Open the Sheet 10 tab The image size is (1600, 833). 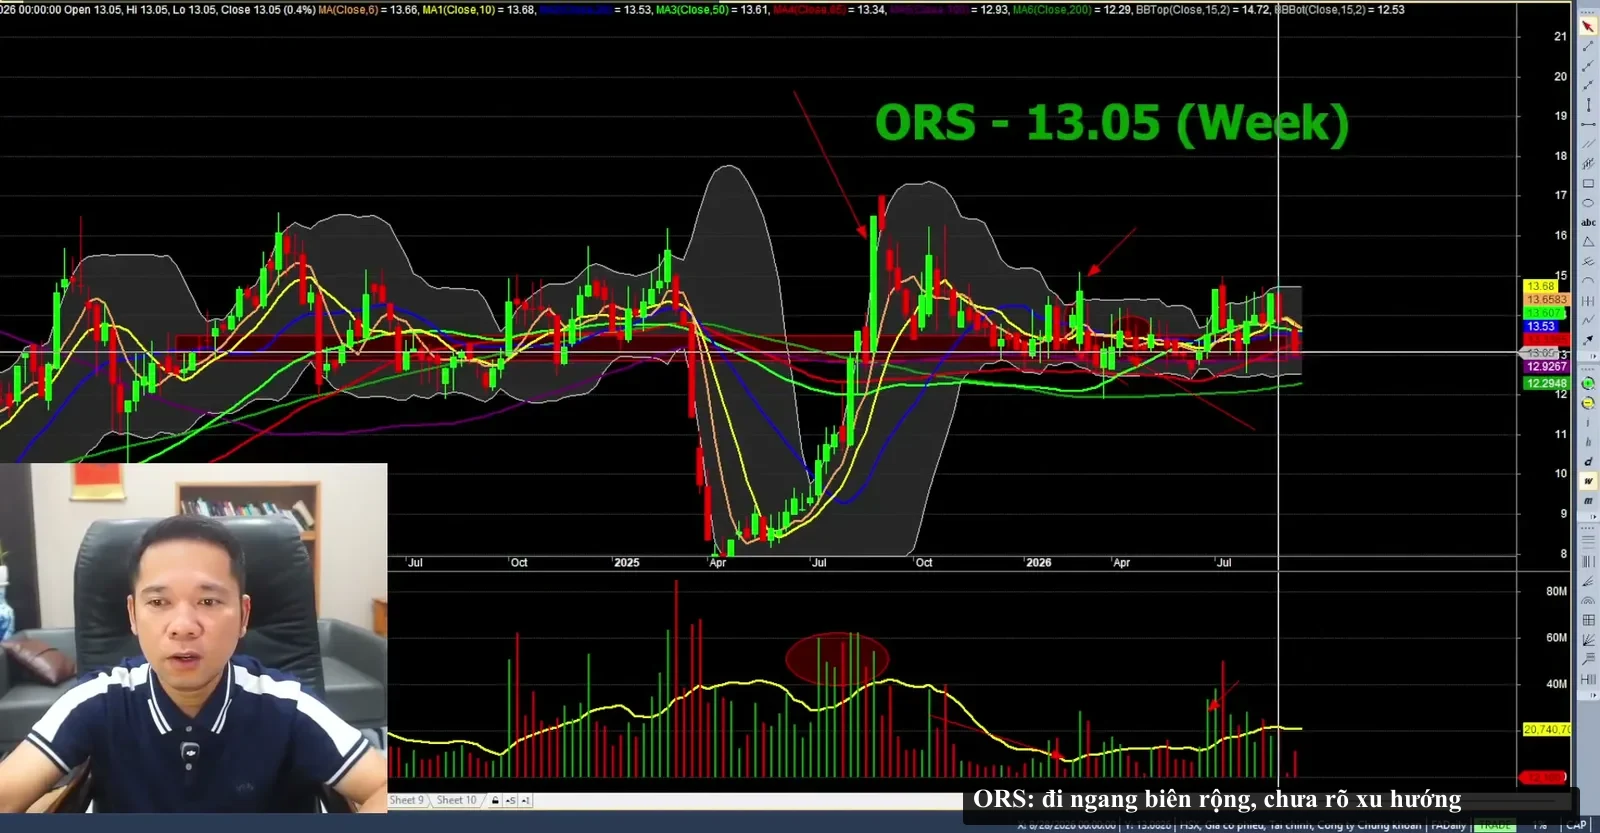click(x=456, y=800)
